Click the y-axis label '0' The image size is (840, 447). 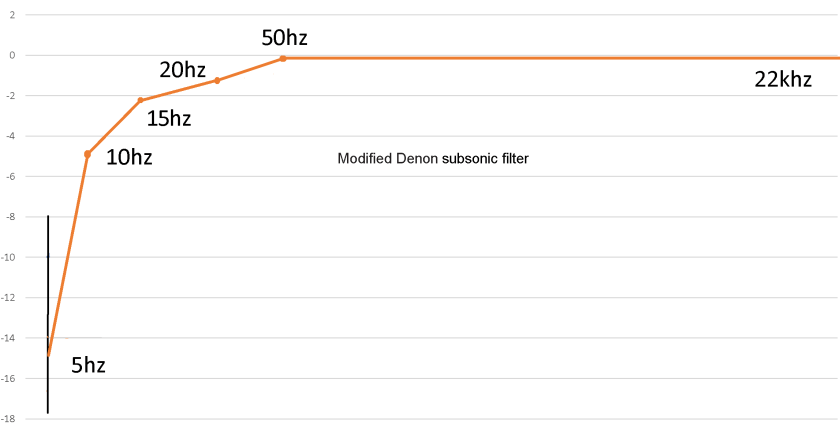pyautogui.click(x=12, y=56)
